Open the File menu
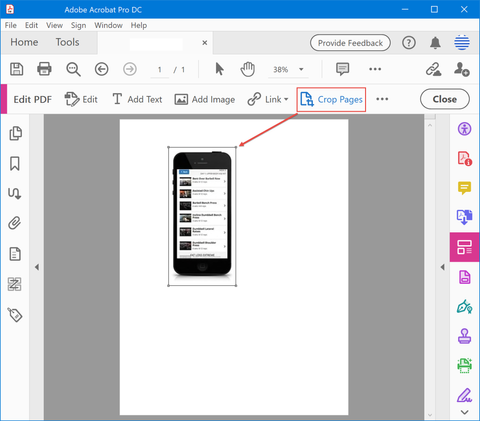 (11, 25)
